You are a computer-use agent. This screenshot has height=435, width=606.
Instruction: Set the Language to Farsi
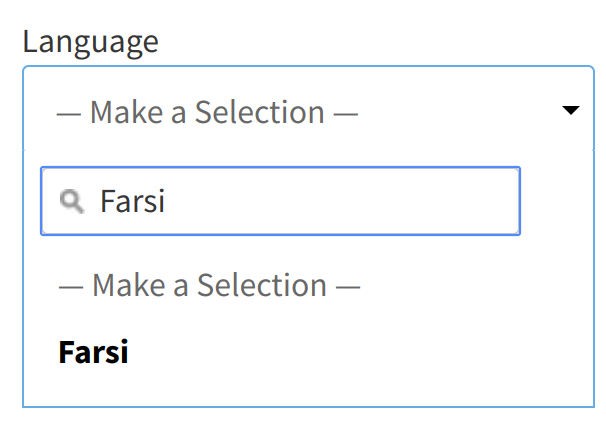[x=94, y=352]
